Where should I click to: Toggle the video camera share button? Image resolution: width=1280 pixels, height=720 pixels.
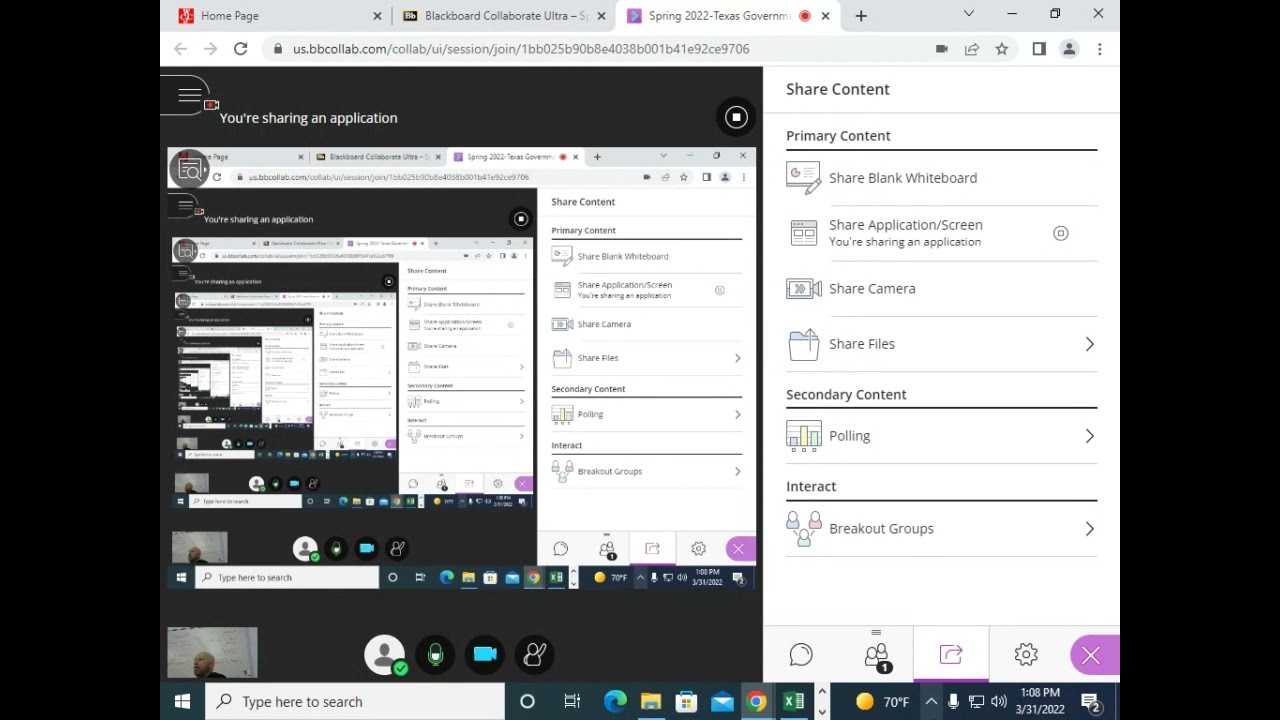[x=485, y=654]
